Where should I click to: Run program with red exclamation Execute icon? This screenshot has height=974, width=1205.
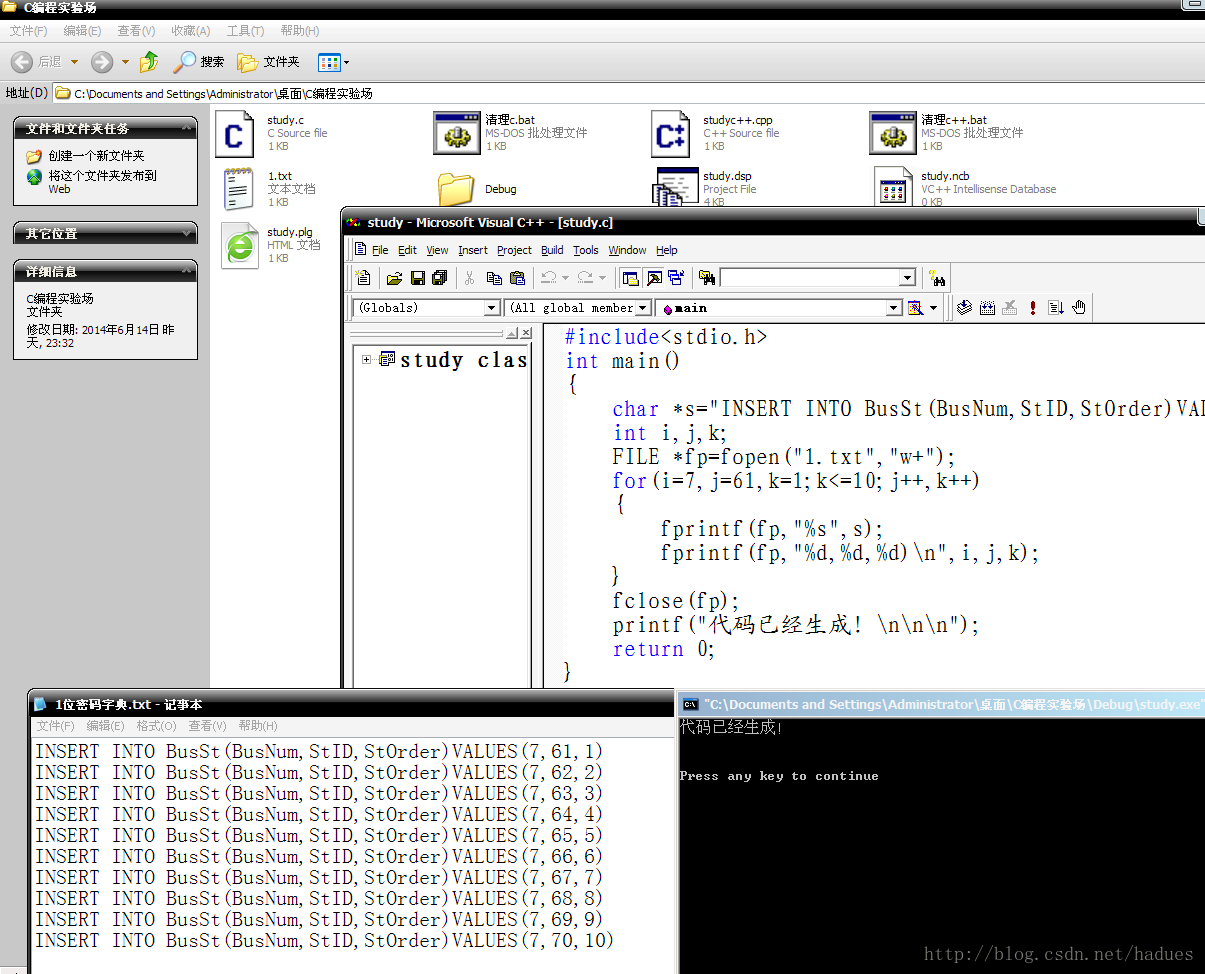point(1032,308)
